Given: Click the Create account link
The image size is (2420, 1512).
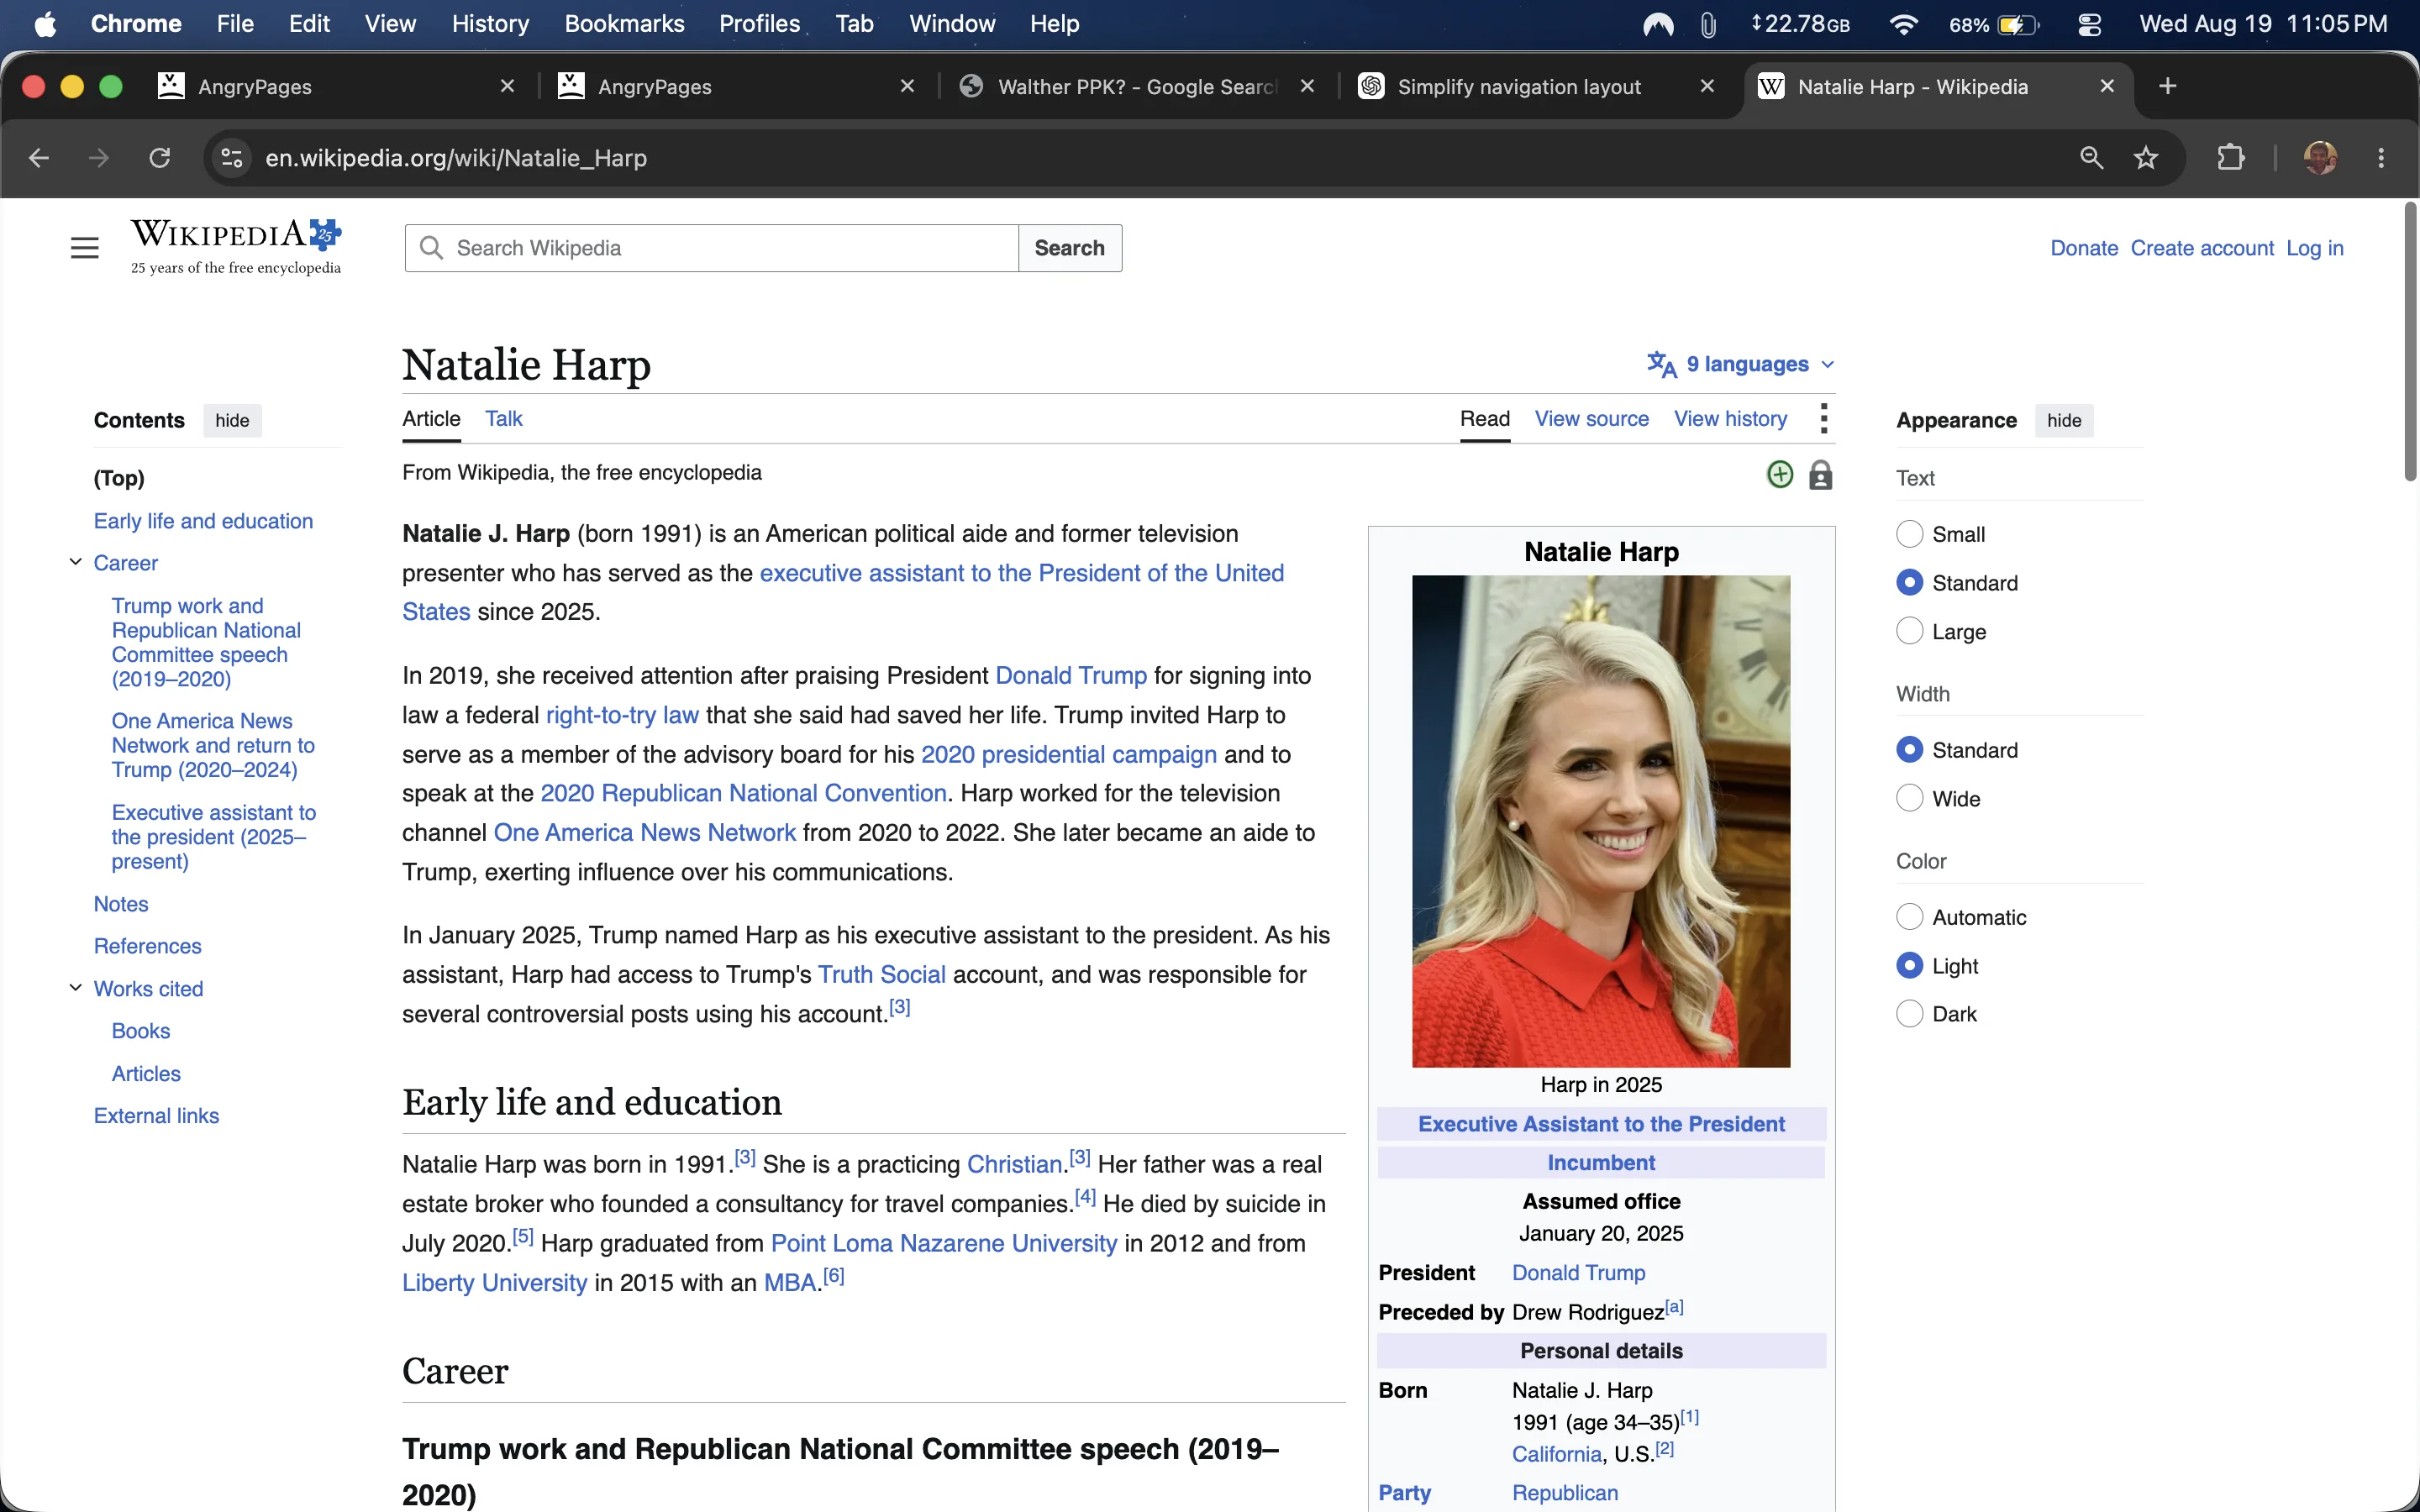Looking at the screenshot, I should 2202,248.
